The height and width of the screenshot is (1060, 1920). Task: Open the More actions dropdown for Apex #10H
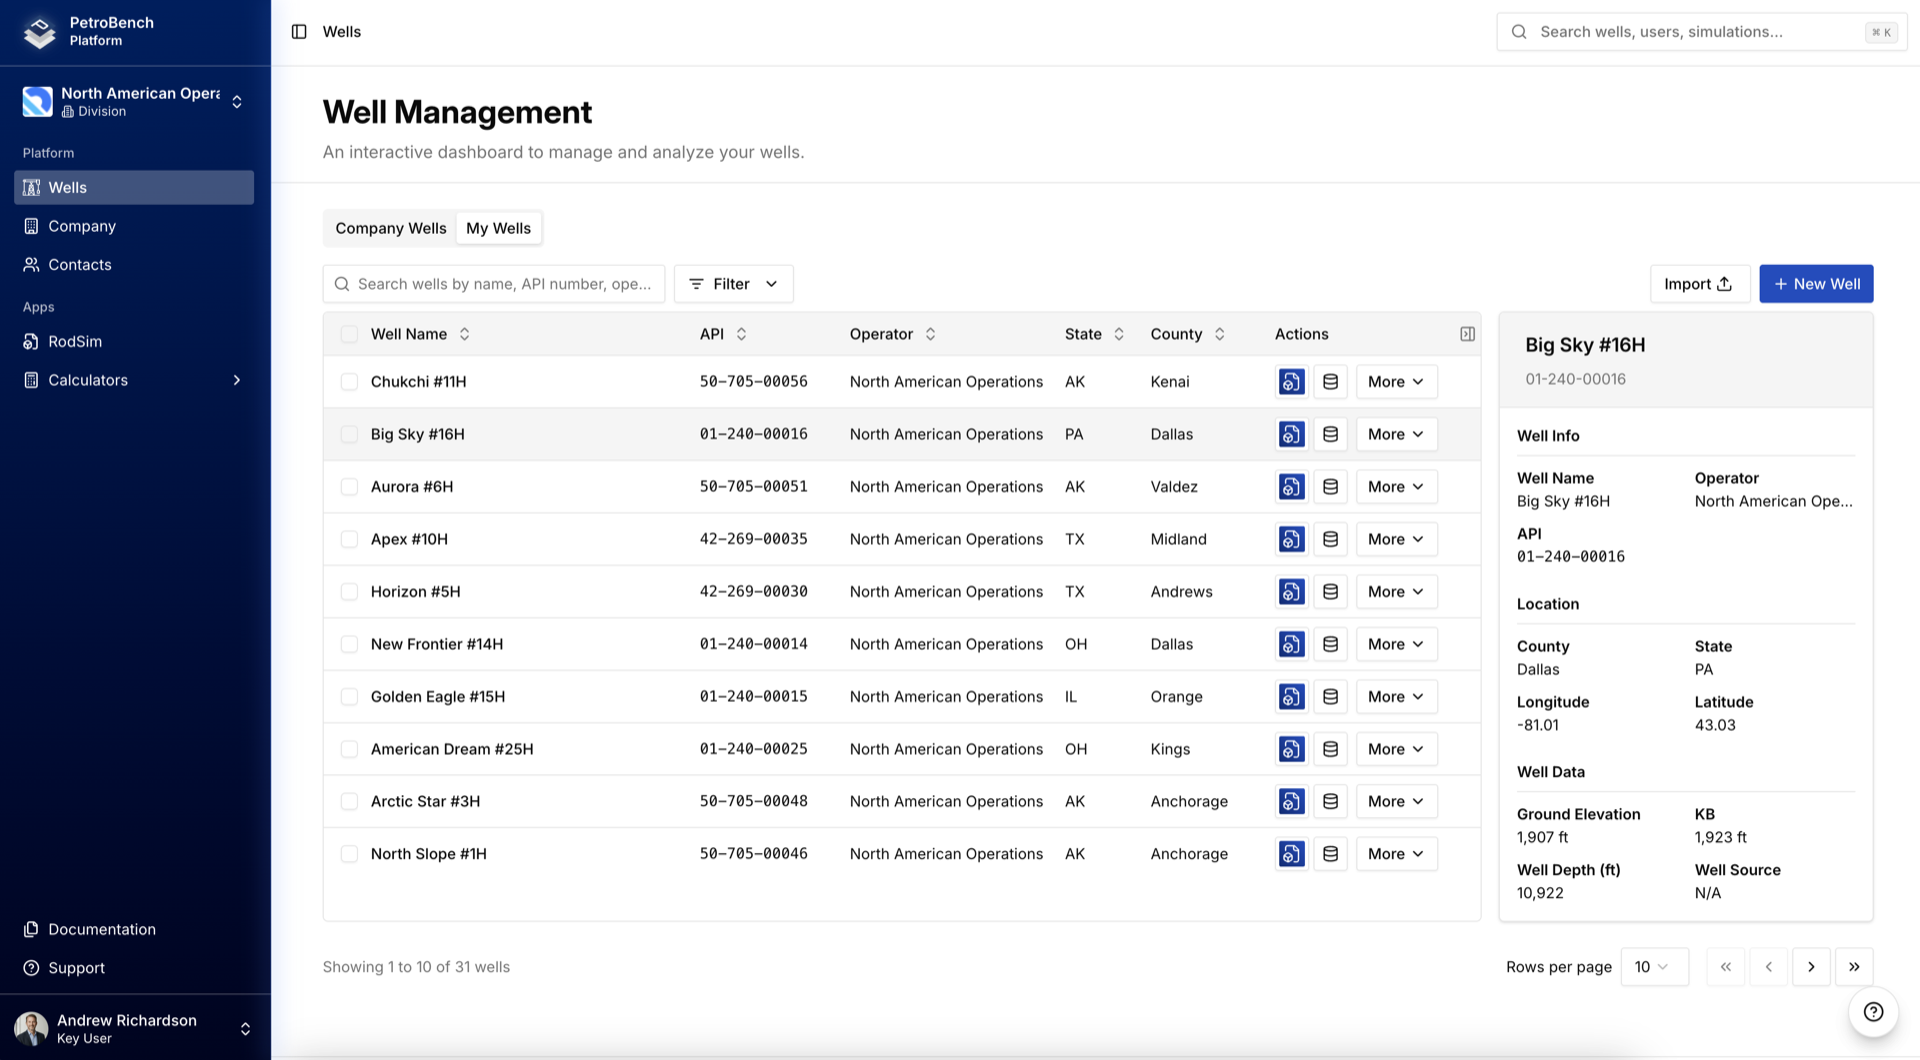(1396, 539)
